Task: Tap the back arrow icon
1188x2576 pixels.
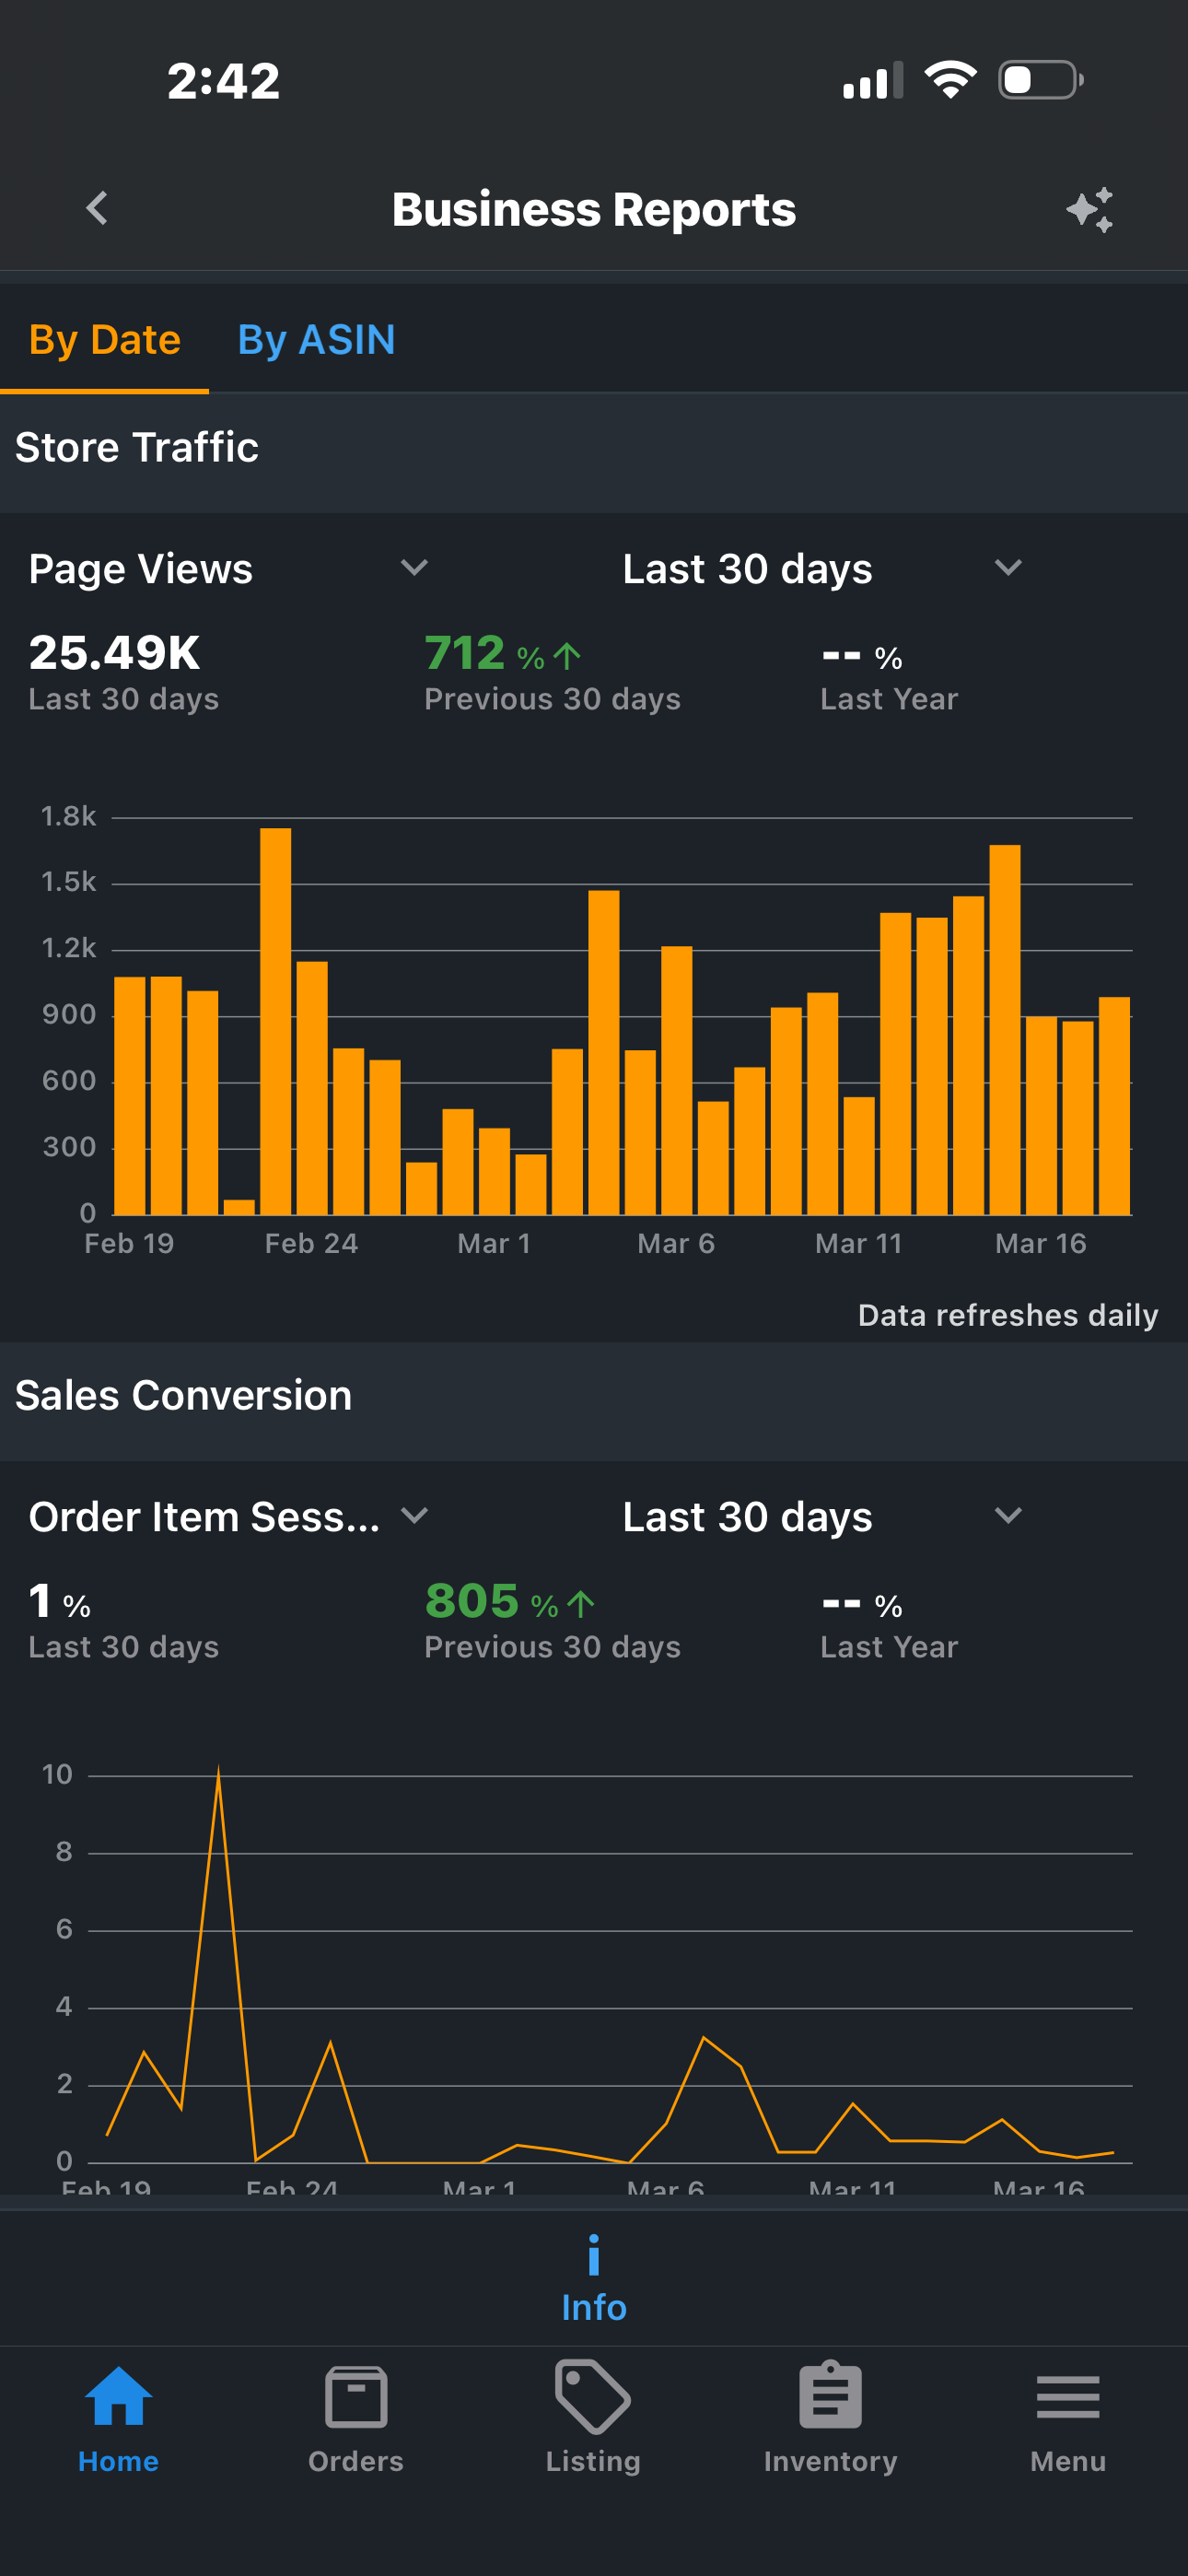Action: tap(97, 208)
